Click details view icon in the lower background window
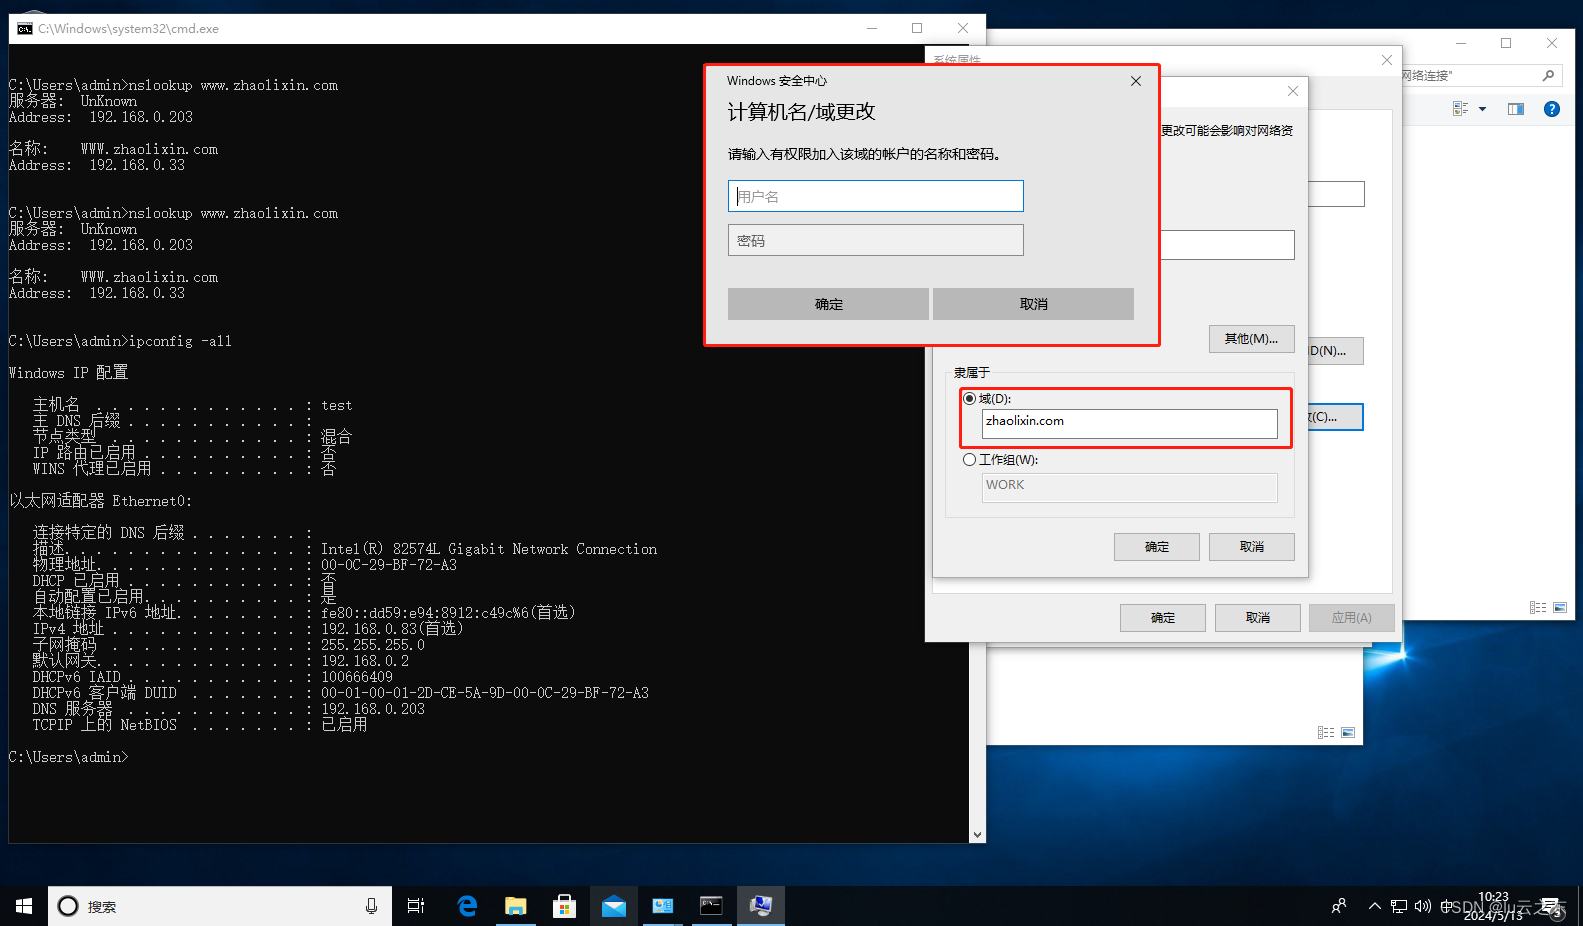 pos(1326,732)
